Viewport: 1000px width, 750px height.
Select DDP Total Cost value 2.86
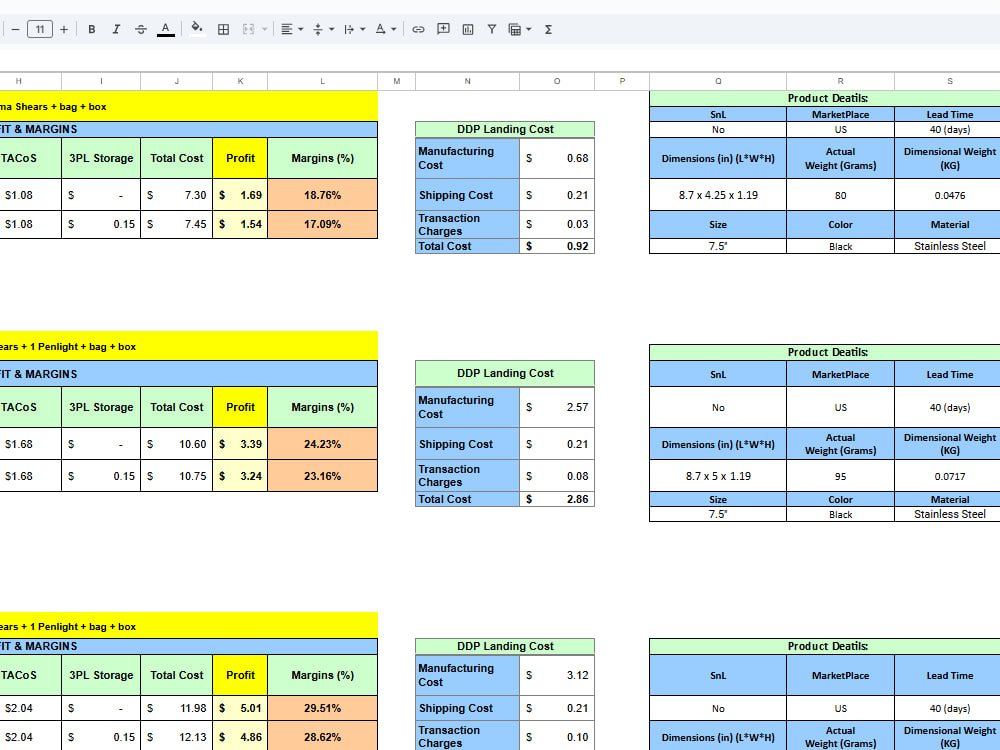tap(557, 499)
